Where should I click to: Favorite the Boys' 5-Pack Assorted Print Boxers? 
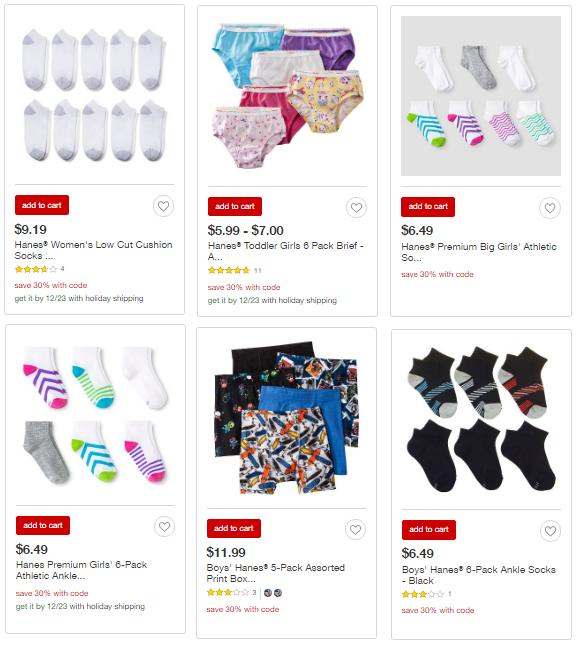click(x=356, y=530)
